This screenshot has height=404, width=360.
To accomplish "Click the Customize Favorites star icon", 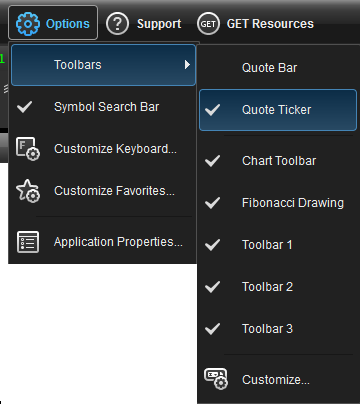I will click(x=28, y=191).
